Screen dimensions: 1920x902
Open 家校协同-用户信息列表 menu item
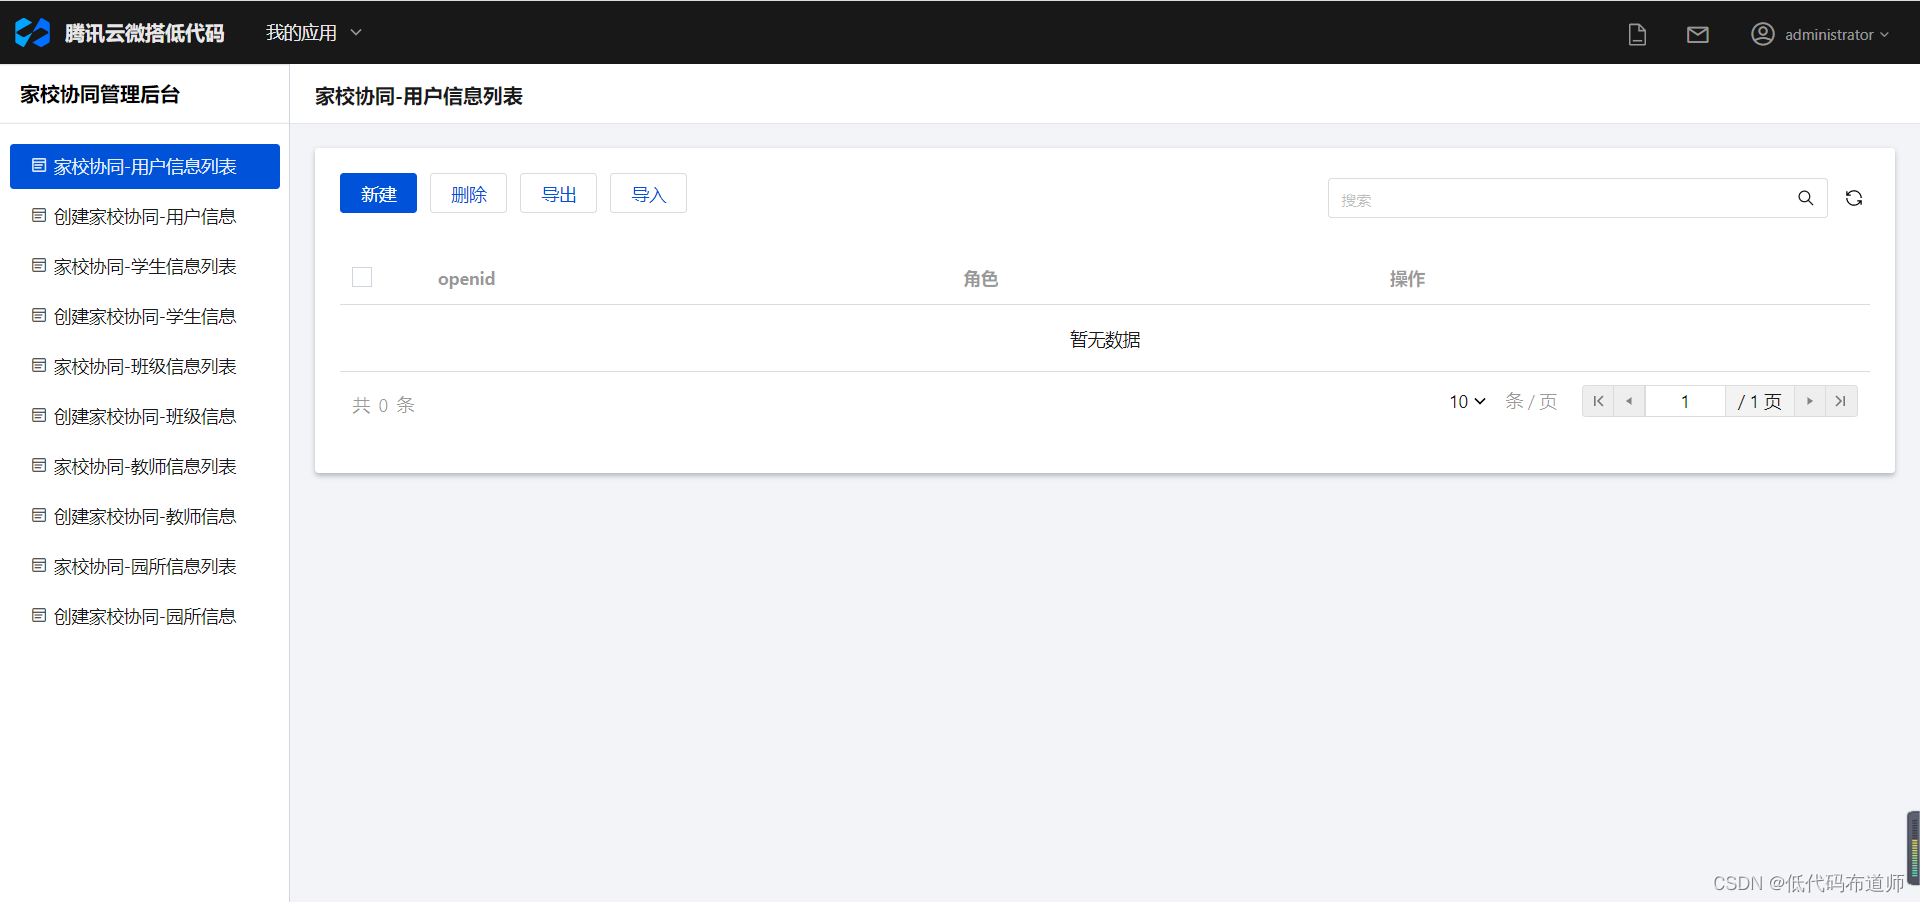pos(145,166)
